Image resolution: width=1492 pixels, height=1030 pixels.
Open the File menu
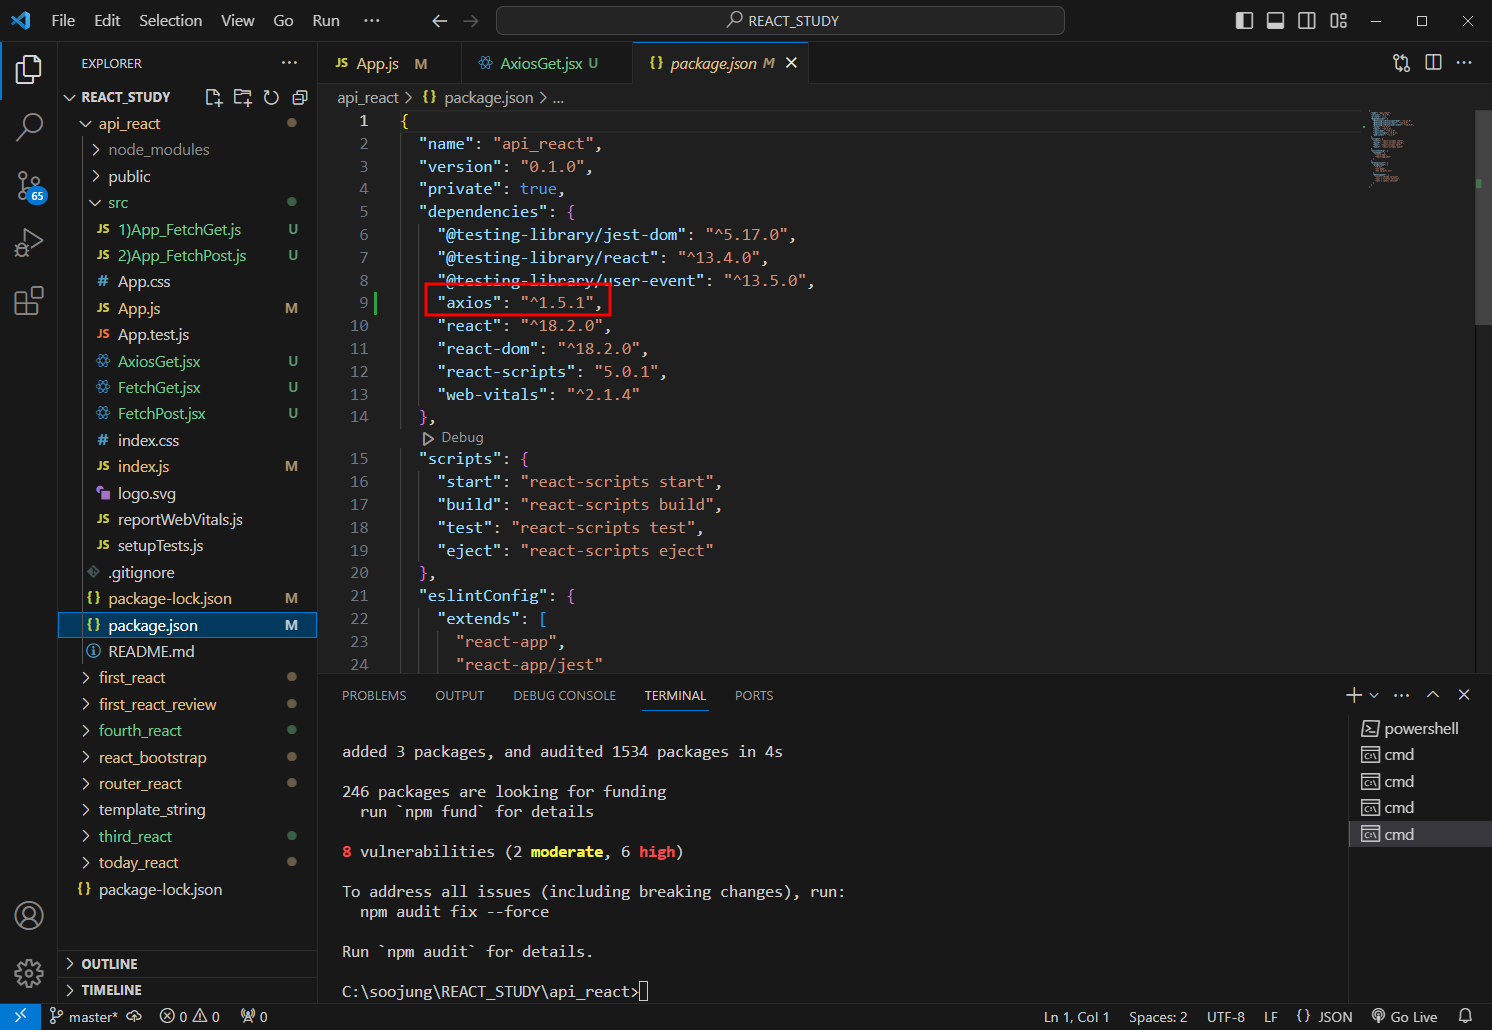[63, 20]
